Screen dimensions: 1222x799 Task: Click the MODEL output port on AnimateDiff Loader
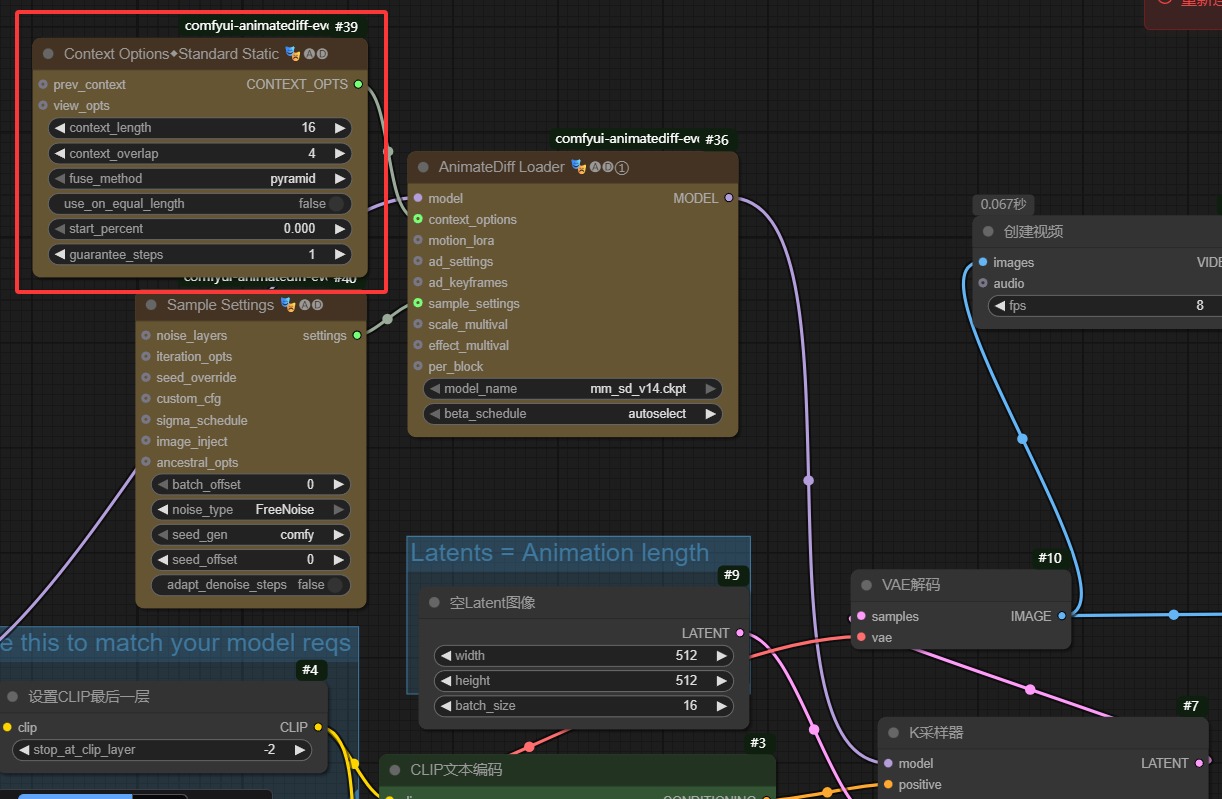click(x=728, y=199)
